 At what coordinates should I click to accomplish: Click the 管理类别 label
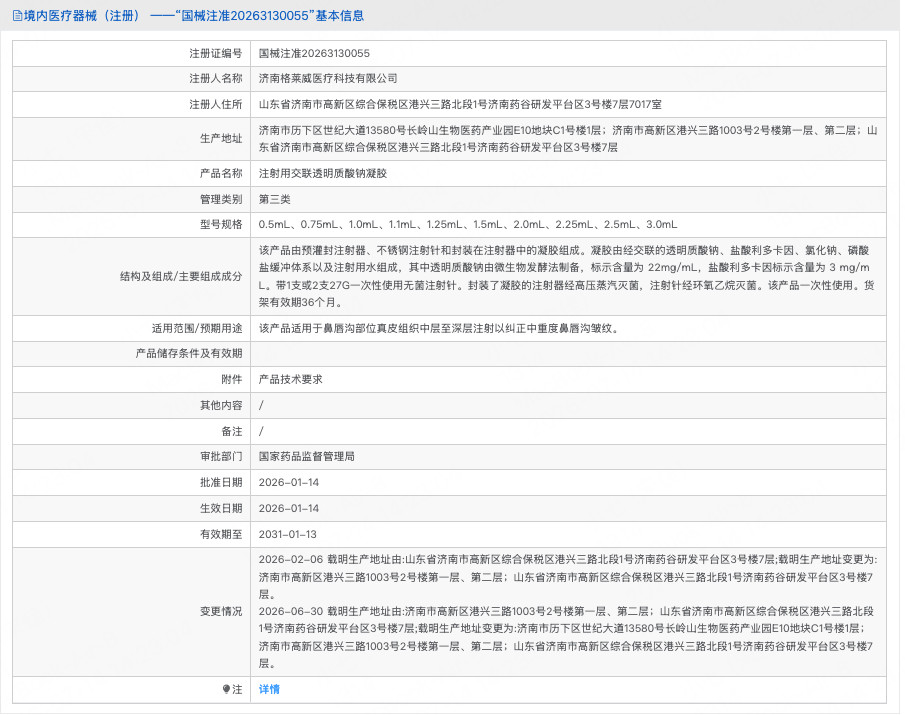coord(221,200)
